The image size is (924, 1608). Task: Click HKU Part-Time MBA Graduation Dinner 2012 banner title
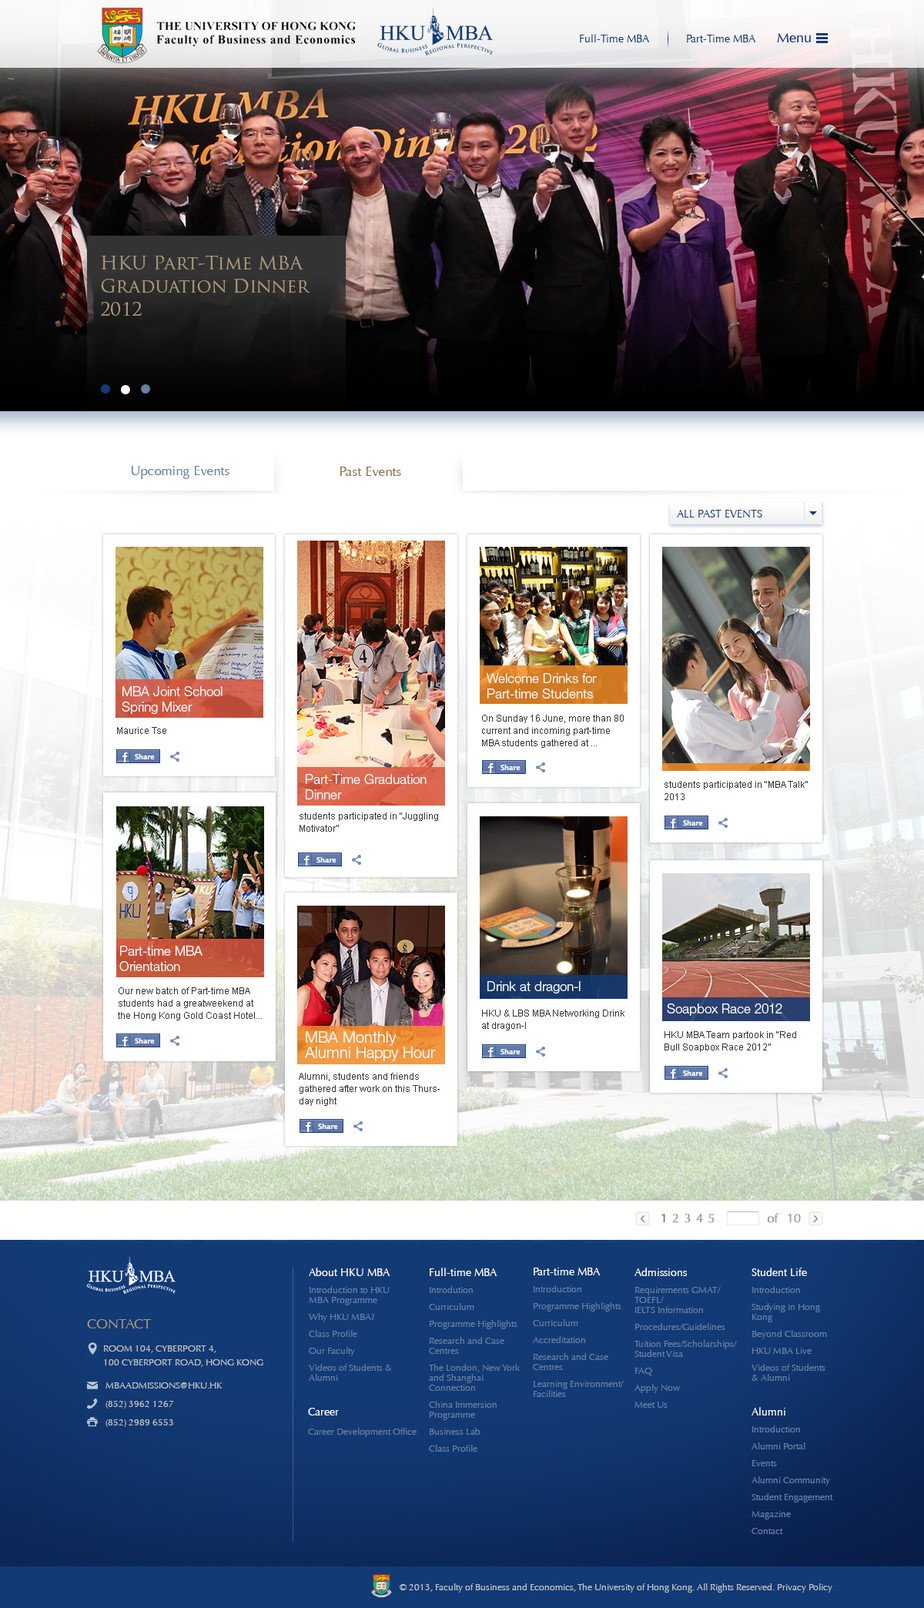coord(205,286)
